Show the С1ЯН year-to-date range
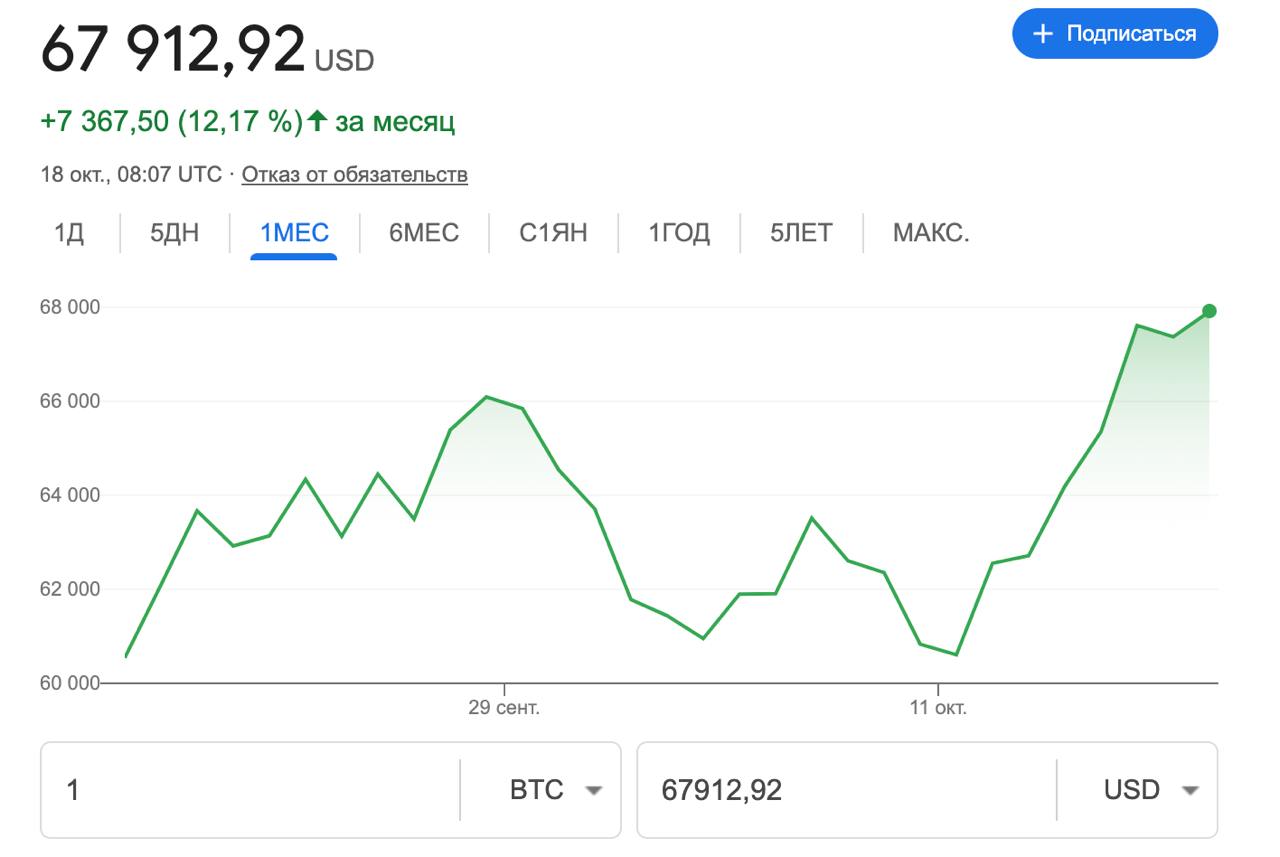1280x857 pixels. (553, 233)
